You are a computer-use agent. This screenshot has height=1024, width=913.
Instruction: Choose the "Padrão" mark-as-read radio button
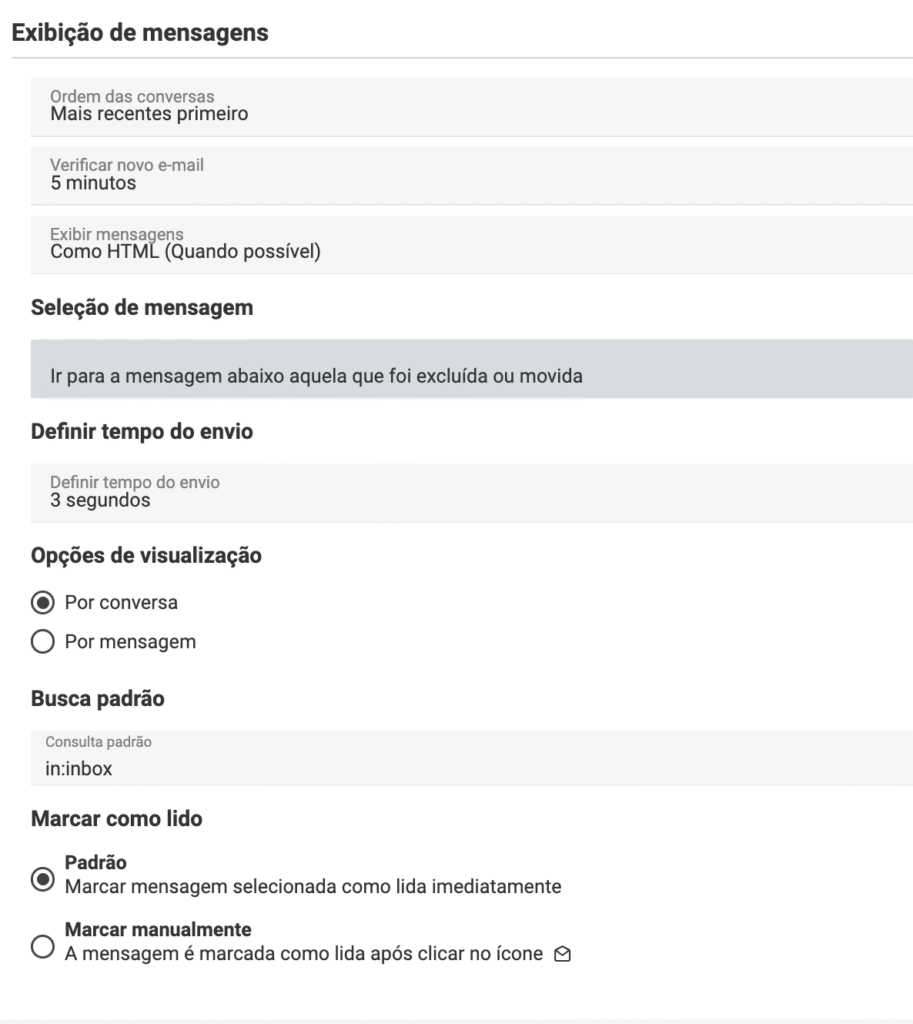pos(42,880)
